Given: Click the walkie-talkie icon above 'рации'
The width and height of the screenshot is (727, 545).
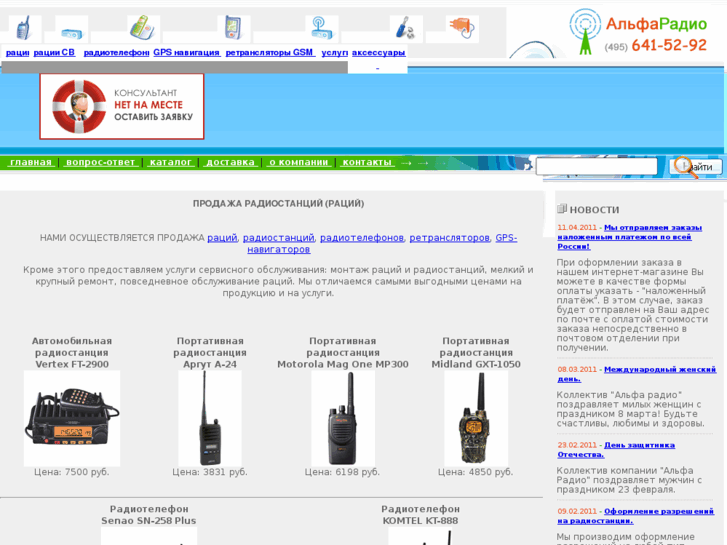Looking at the screenshot, I should click(x=23, y=28).
